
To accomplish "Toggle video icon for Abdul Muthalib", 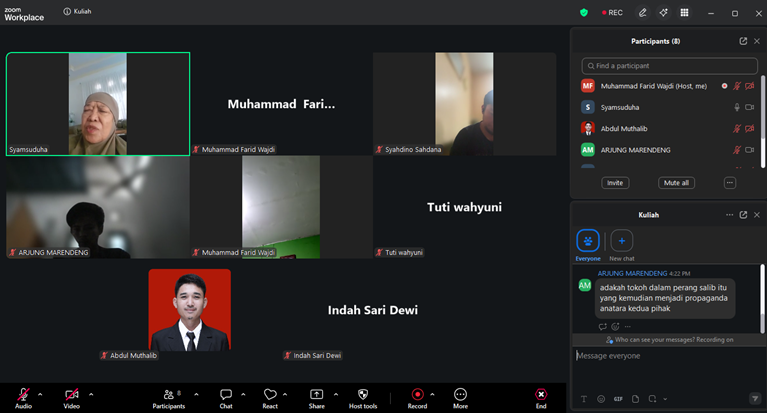I will pyautogui.click(x=749, y=129).
